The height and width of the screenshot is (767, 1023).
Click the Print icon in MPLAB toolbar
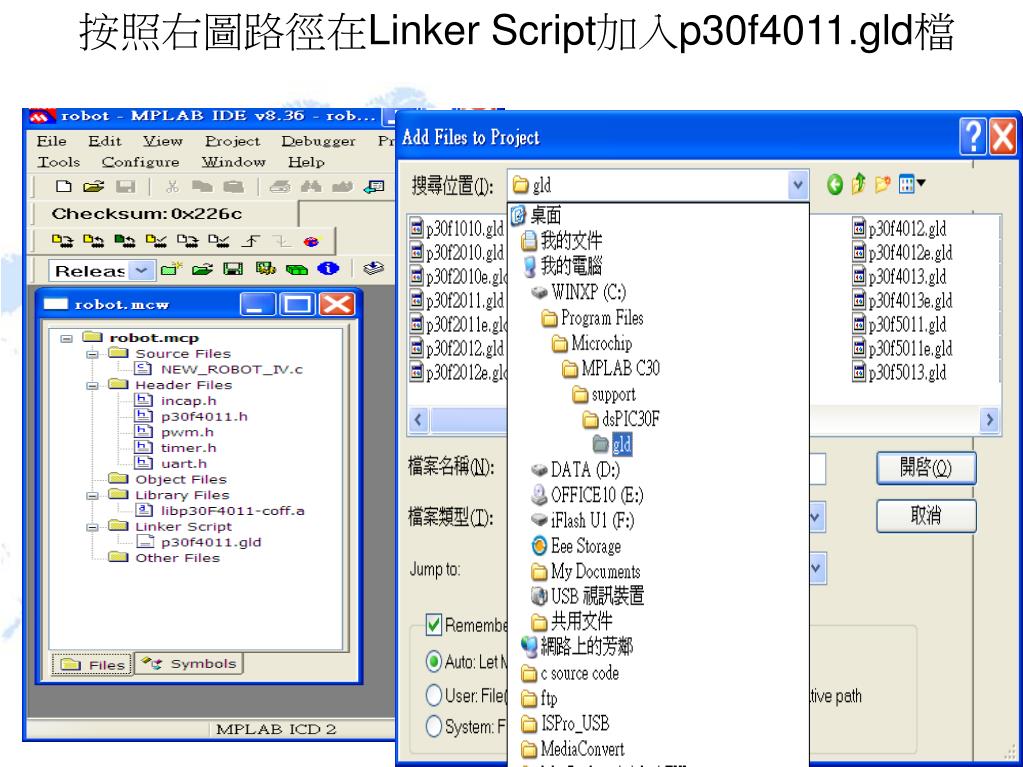(x=280, y=187)
